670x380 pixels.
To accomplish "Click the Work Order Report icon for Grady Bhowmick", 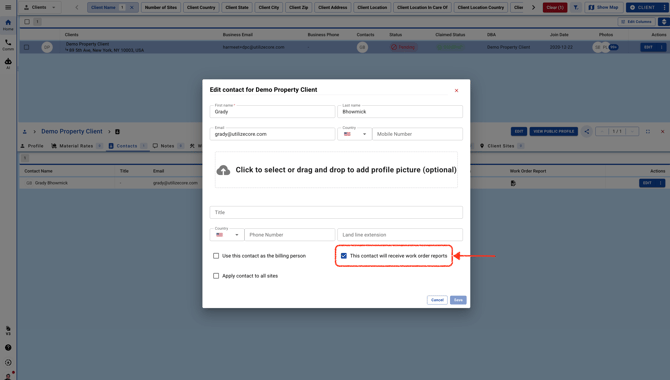I will (513, 183).
